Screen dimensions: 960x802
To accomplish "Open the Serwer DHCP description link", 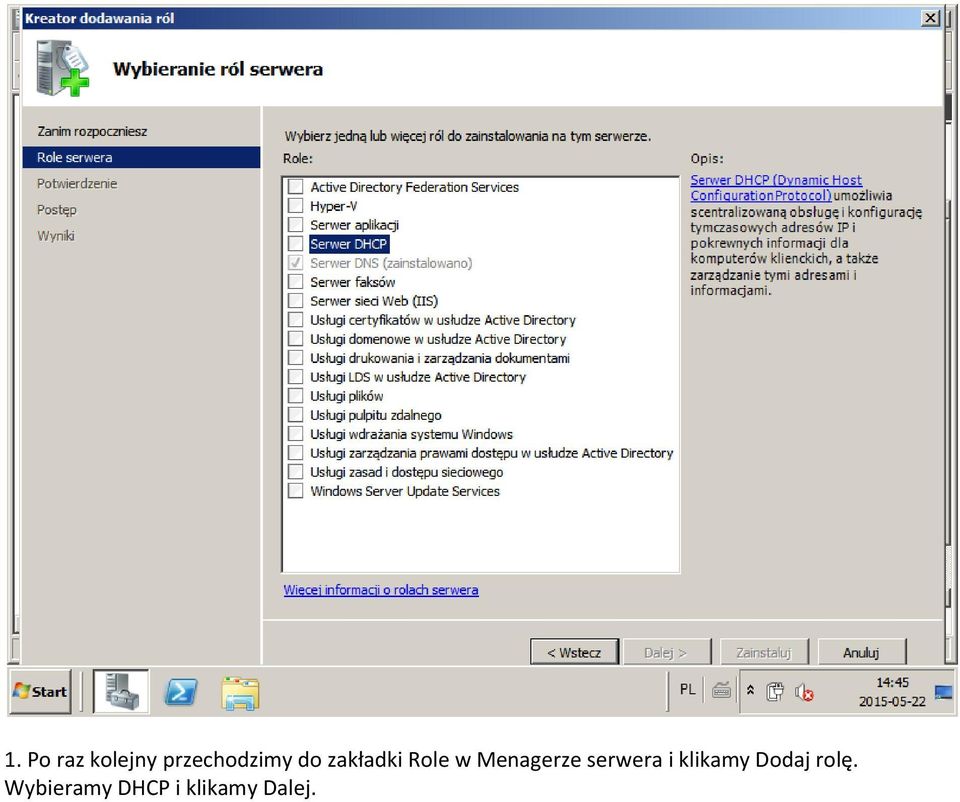I will [776, 187].
